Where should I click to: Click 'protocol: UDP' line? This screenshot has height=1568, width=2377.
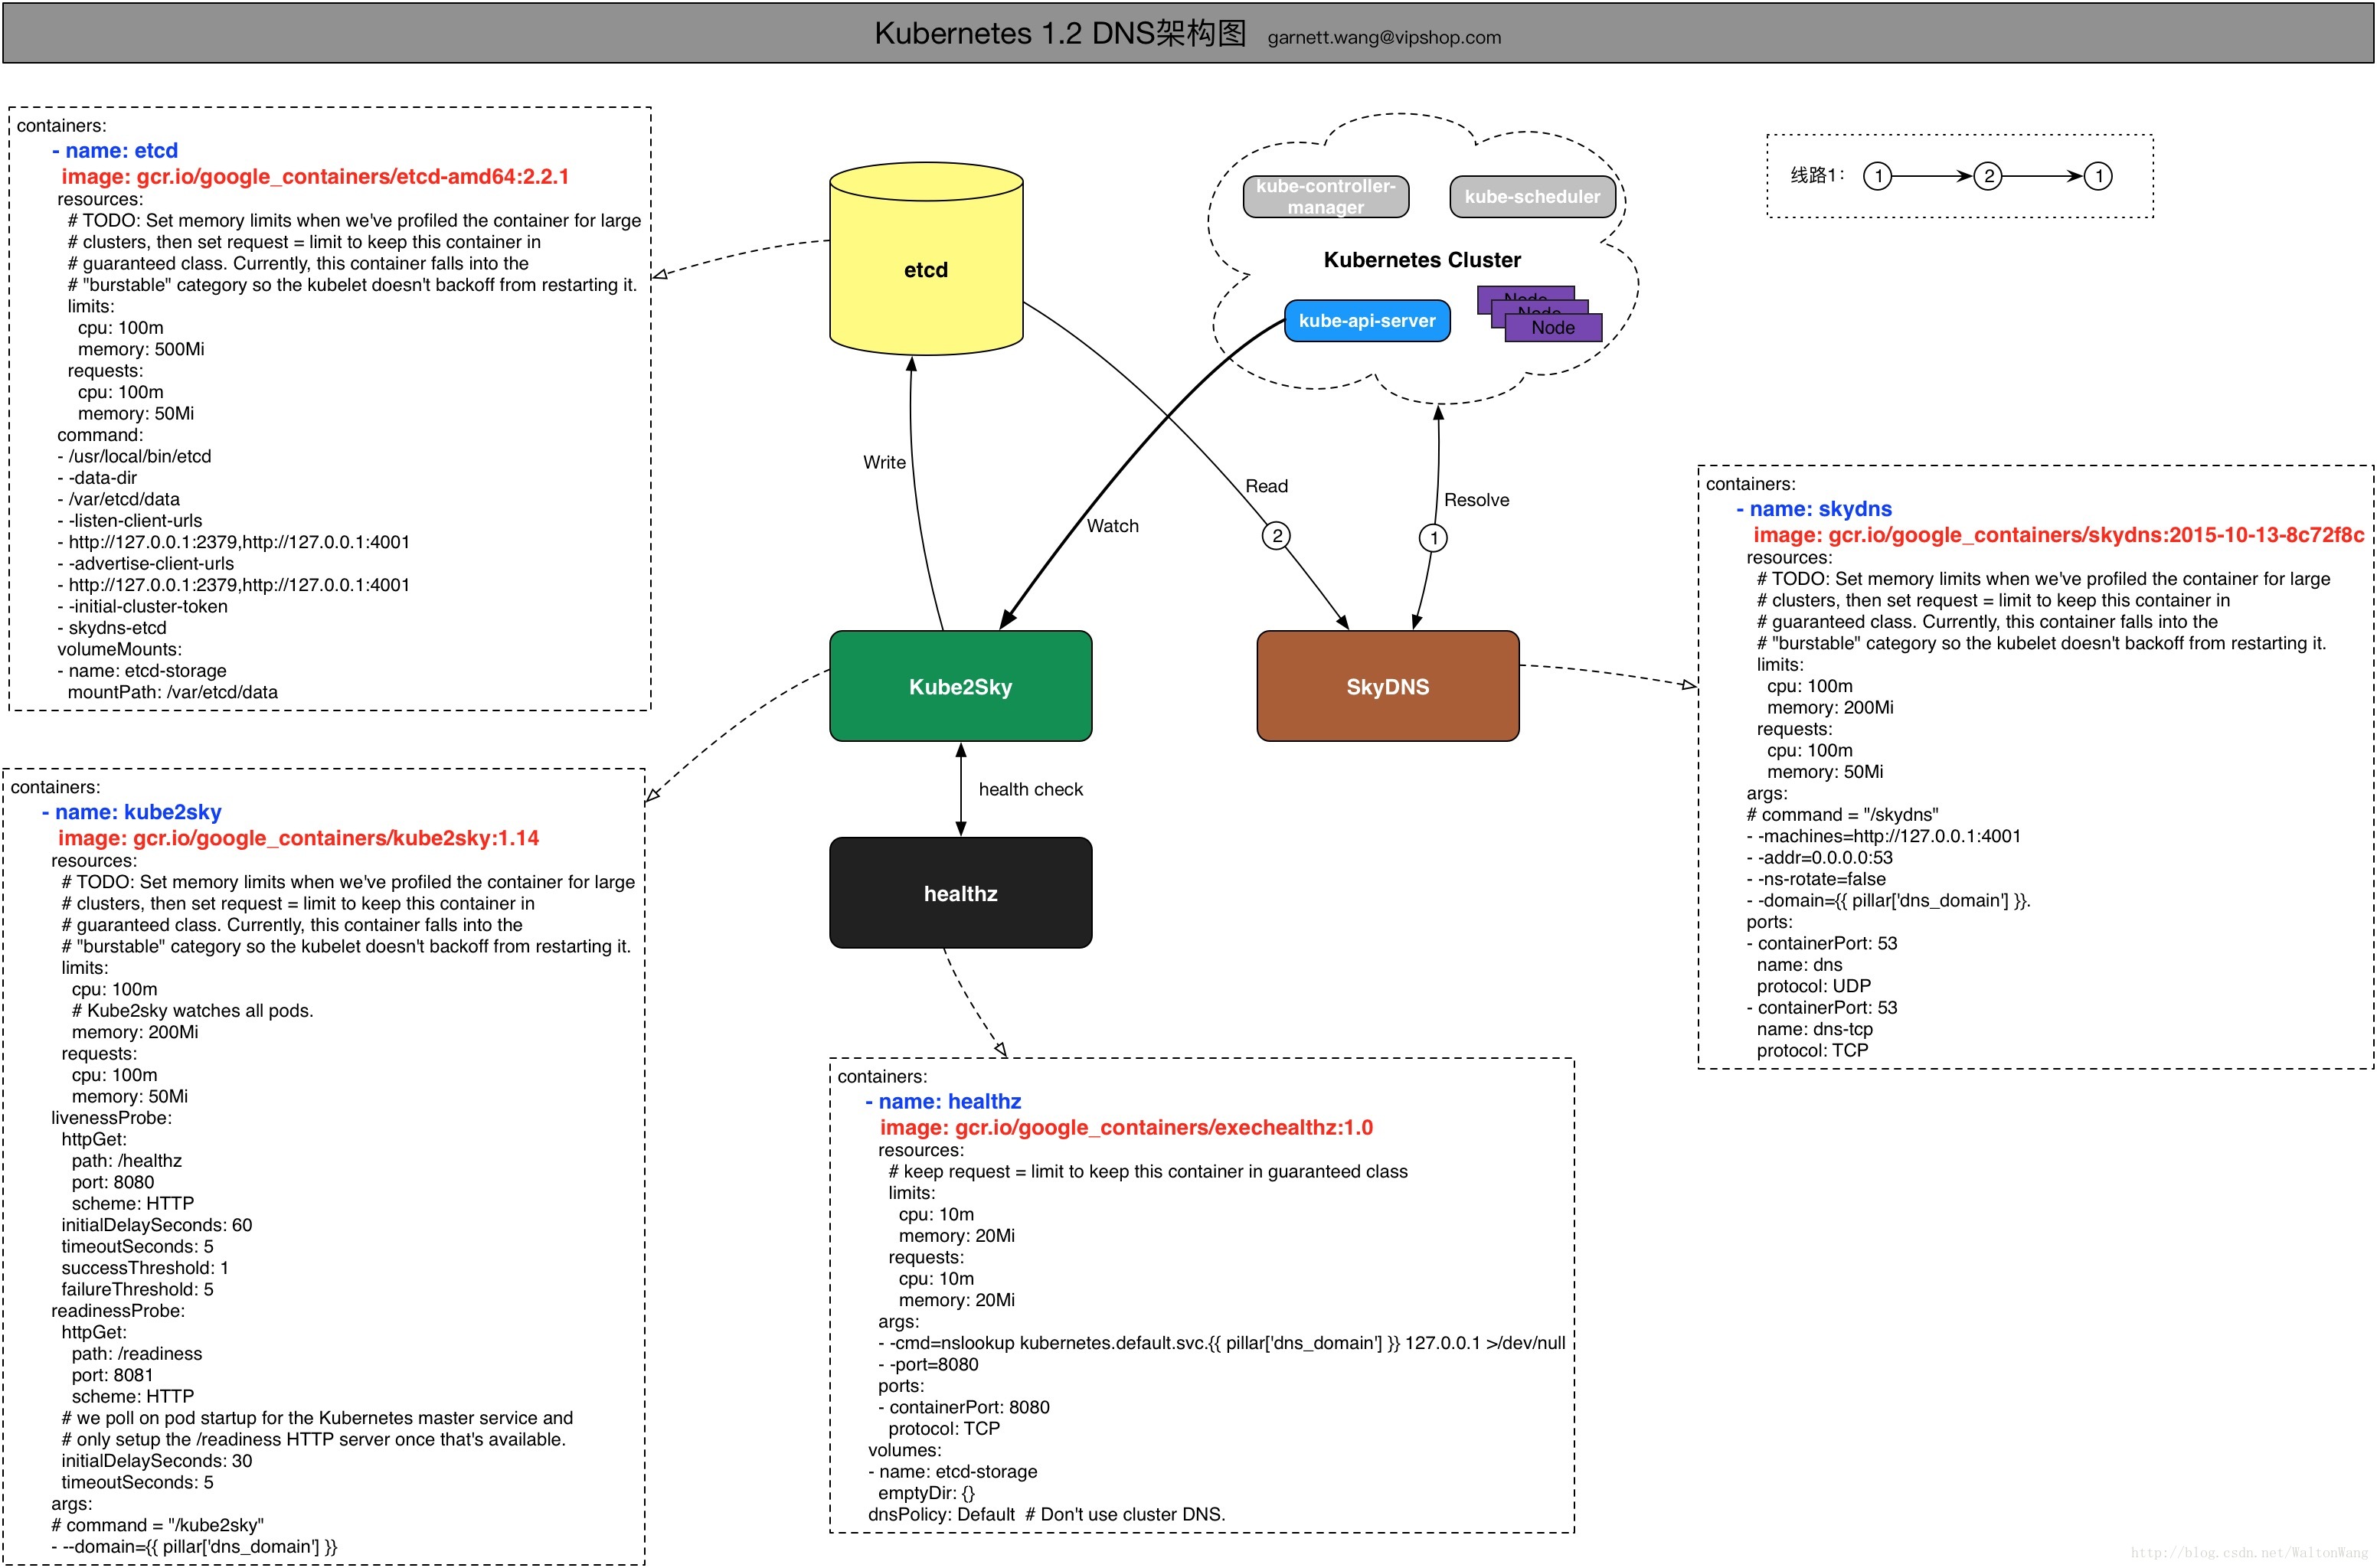pos(1813,987)
